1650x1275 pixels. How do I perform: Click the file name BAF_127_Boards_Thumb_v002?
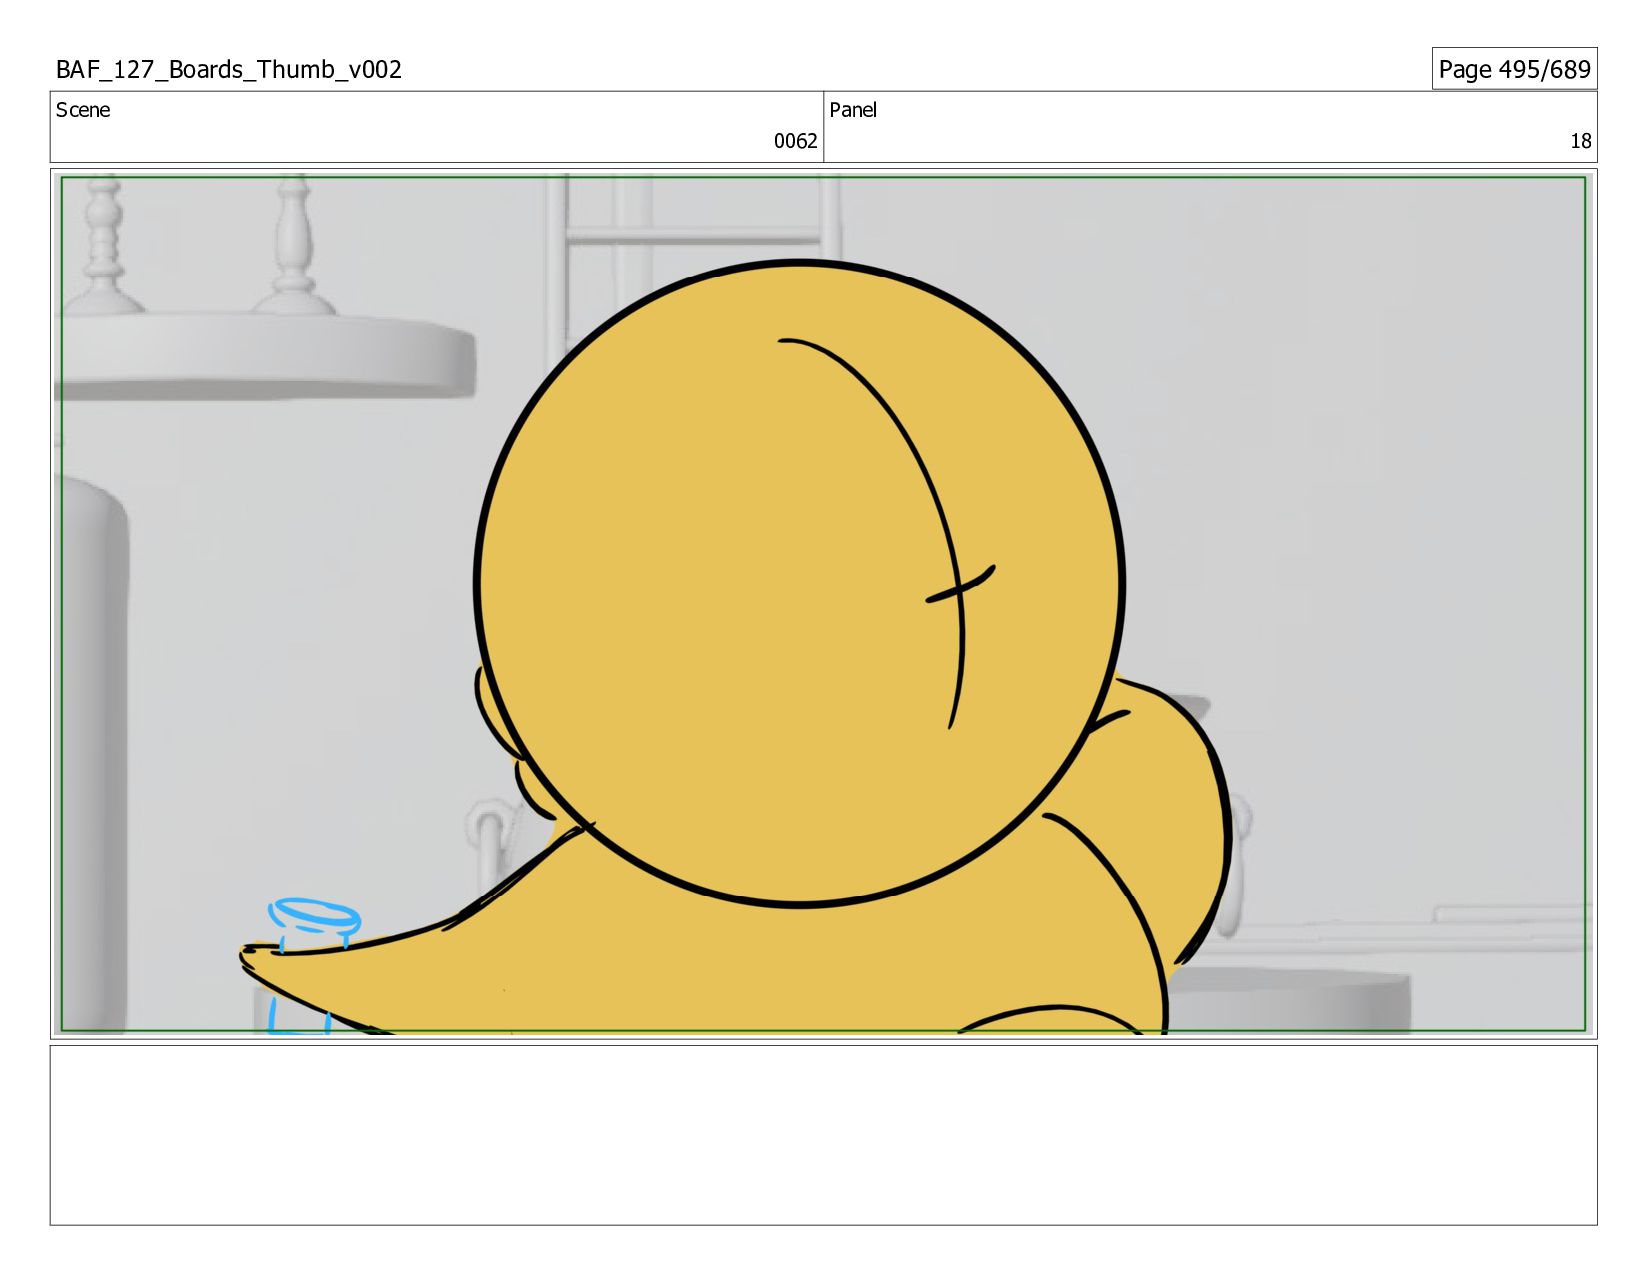click(229, 69)
